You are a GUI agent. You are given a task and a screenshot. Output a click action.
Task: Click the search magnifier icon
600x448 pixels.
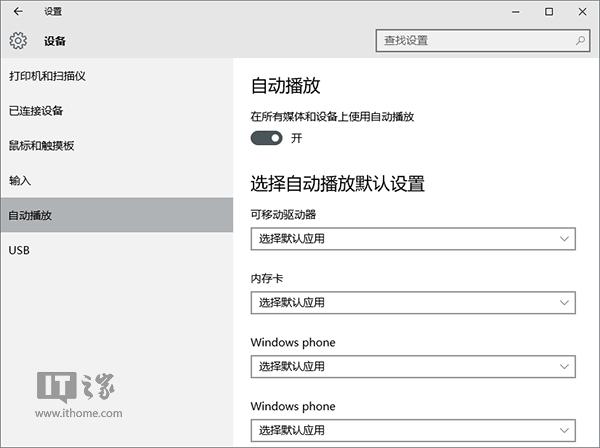[580, 41]
